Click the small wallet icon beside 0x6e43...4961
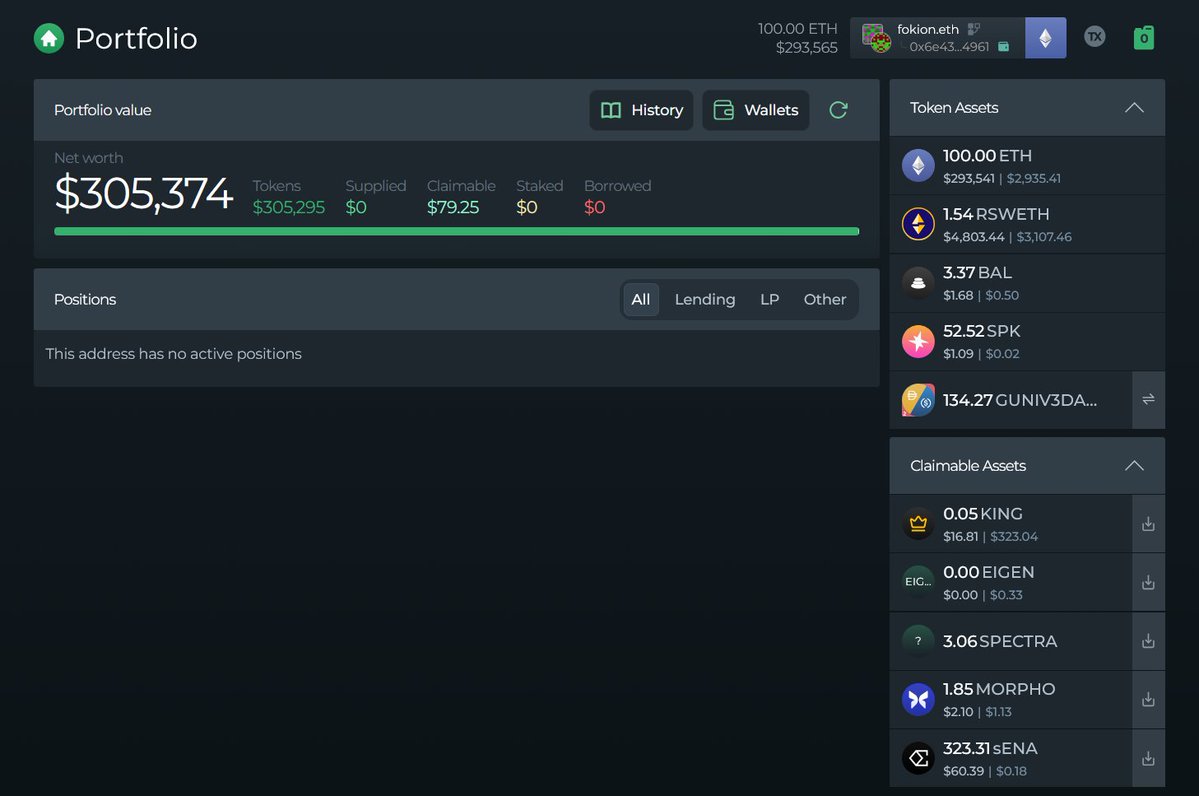Viewport: 1199px width, 796px height. tap(1003, 47)
